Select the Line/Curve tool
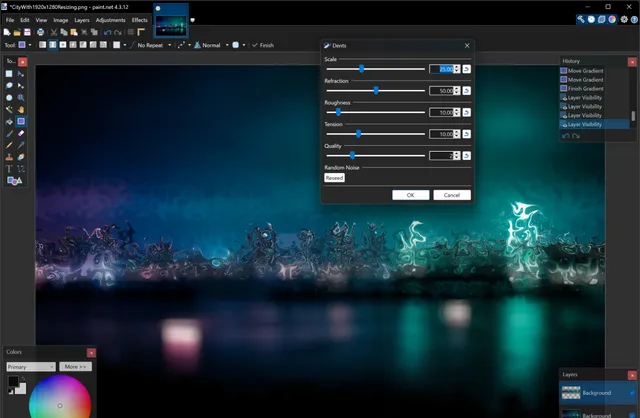 [x=21, y=169]
